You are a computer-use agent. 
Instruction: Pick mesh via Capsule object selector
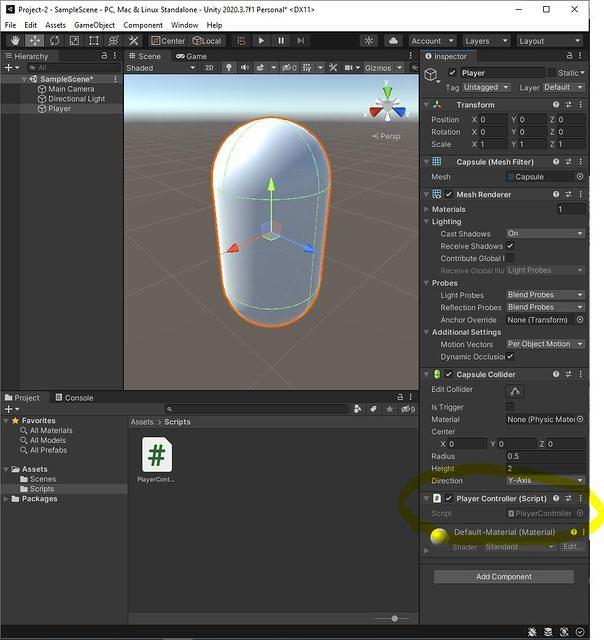click(580, 177)
